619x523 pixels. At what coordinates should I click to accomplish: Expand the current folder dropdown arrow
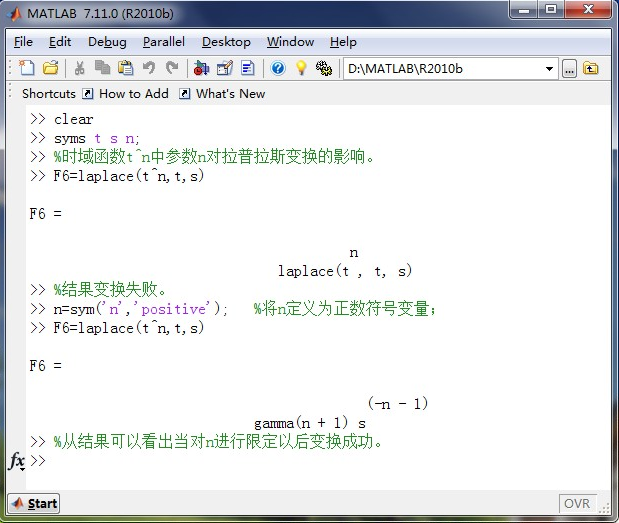click(549, 69)
